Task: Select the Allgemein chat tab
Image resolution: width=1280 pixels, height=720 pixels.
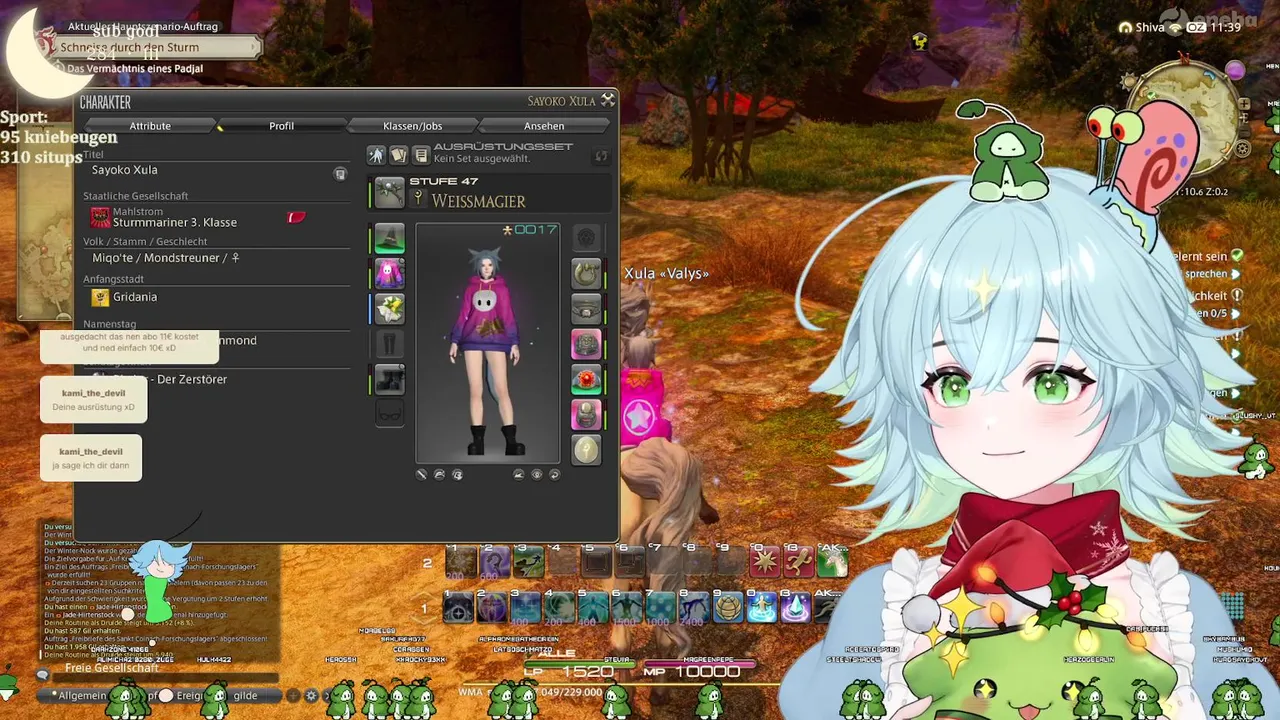Action: tap(82, 695)
